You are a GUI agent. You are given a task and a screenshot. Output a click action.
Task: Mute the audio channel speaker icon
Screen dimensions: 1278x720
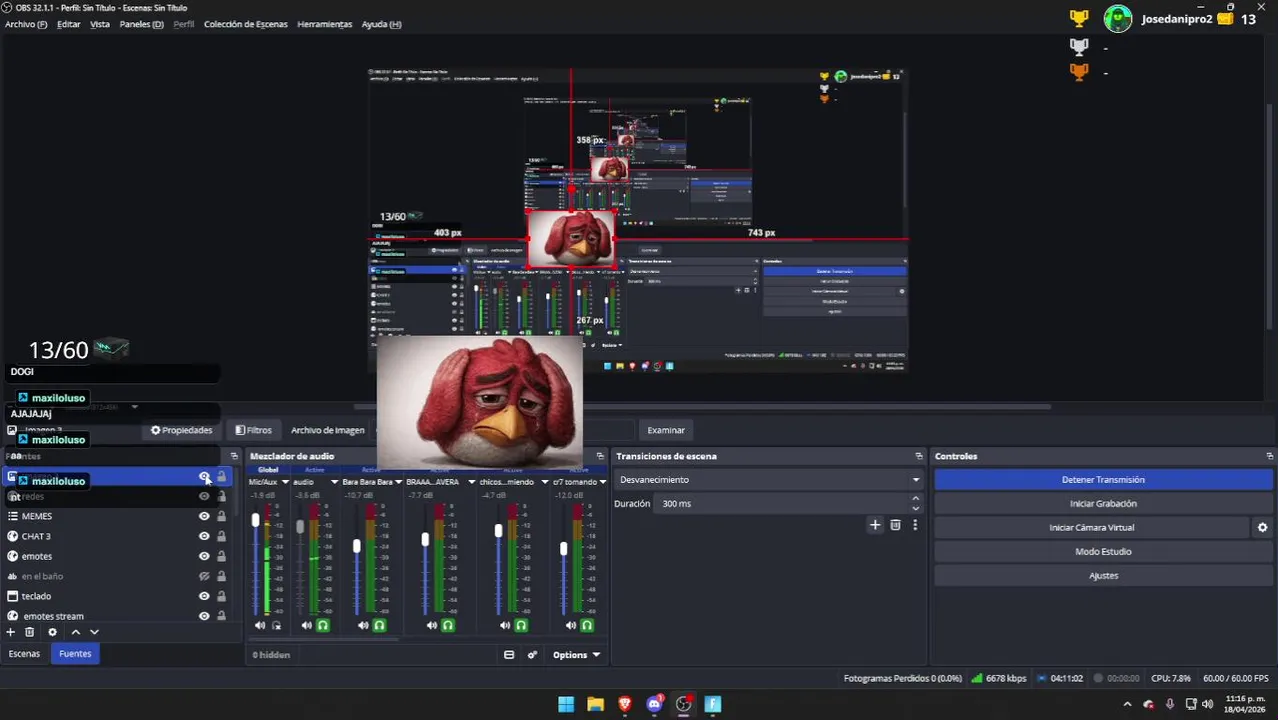pos(307,626)
